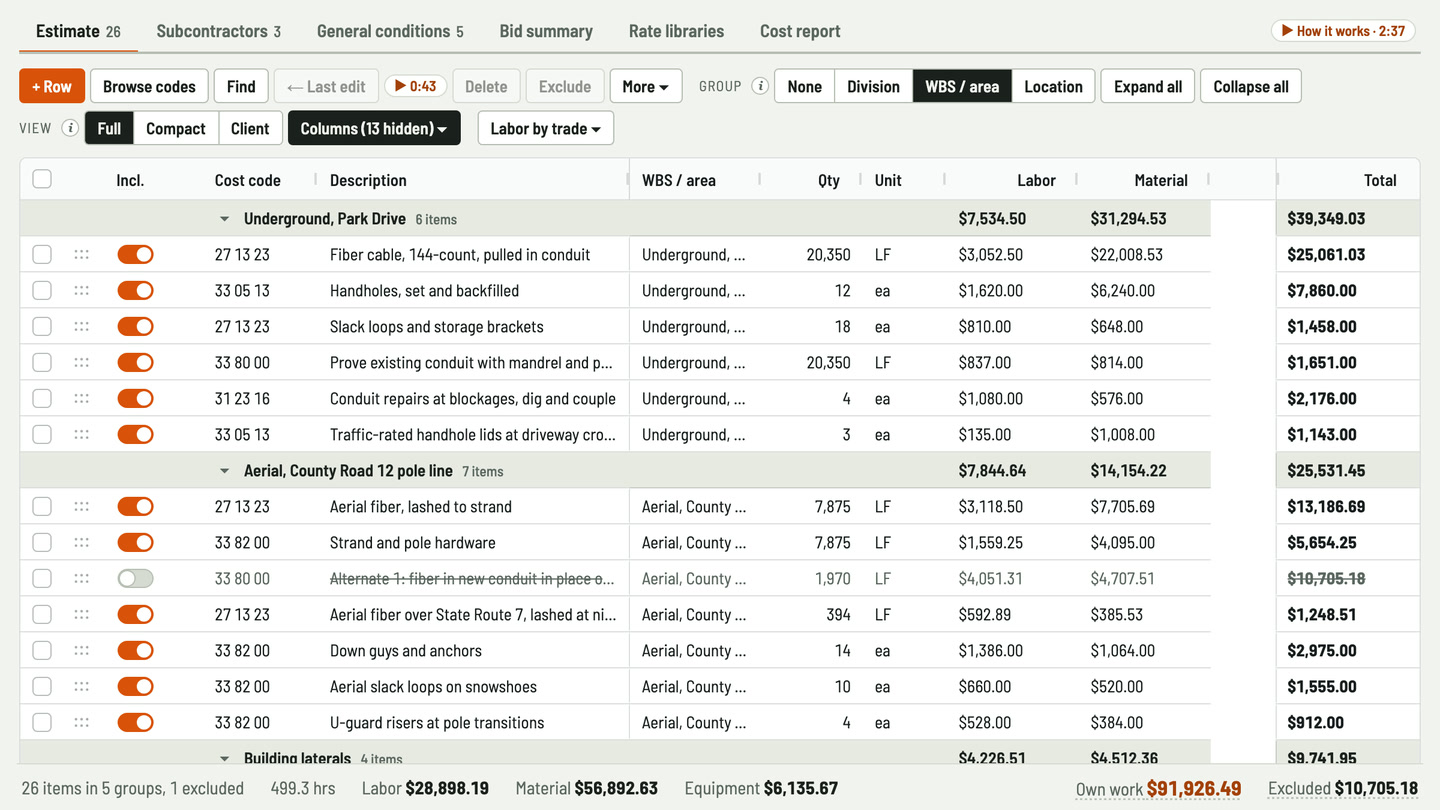
Task: Check the box for Fiber cable, 144-count row
Action: [x=42, y=255]
